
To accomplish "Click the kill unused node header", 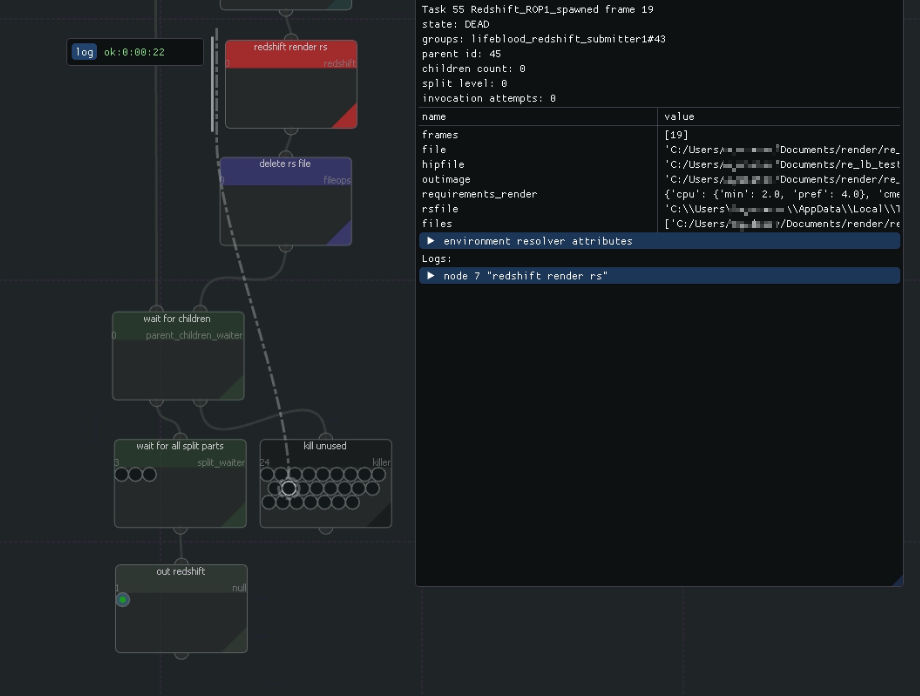I will [325, 446].
